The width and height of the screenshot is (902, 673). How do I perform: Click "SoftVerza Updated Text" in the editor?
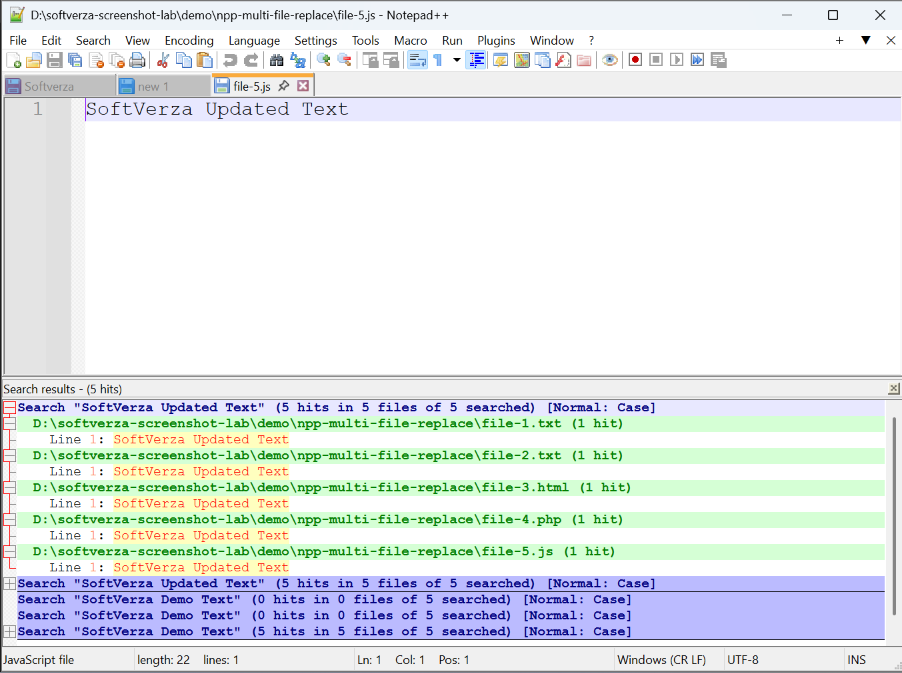tap(217, 109)
